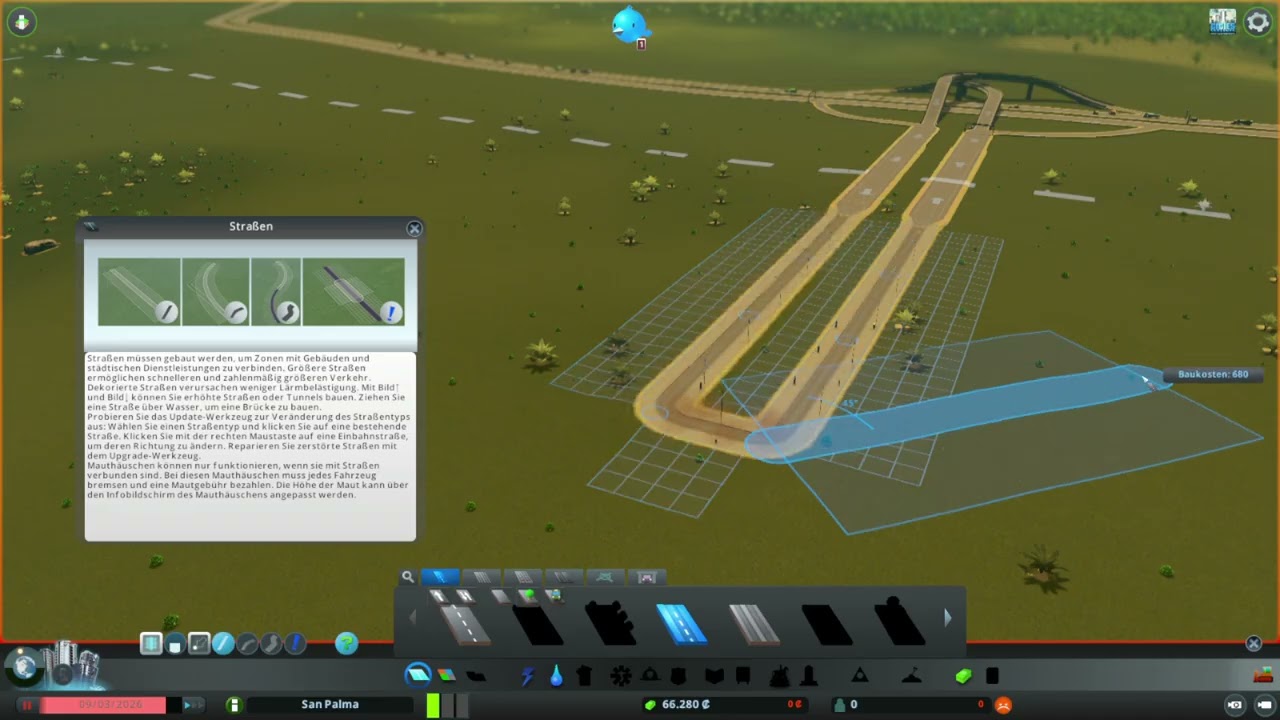Image resolution: width=1280 pixels, height=720 pixels.
Task: Switch to the Small Roads tab
Action: (x=440, y=577)
